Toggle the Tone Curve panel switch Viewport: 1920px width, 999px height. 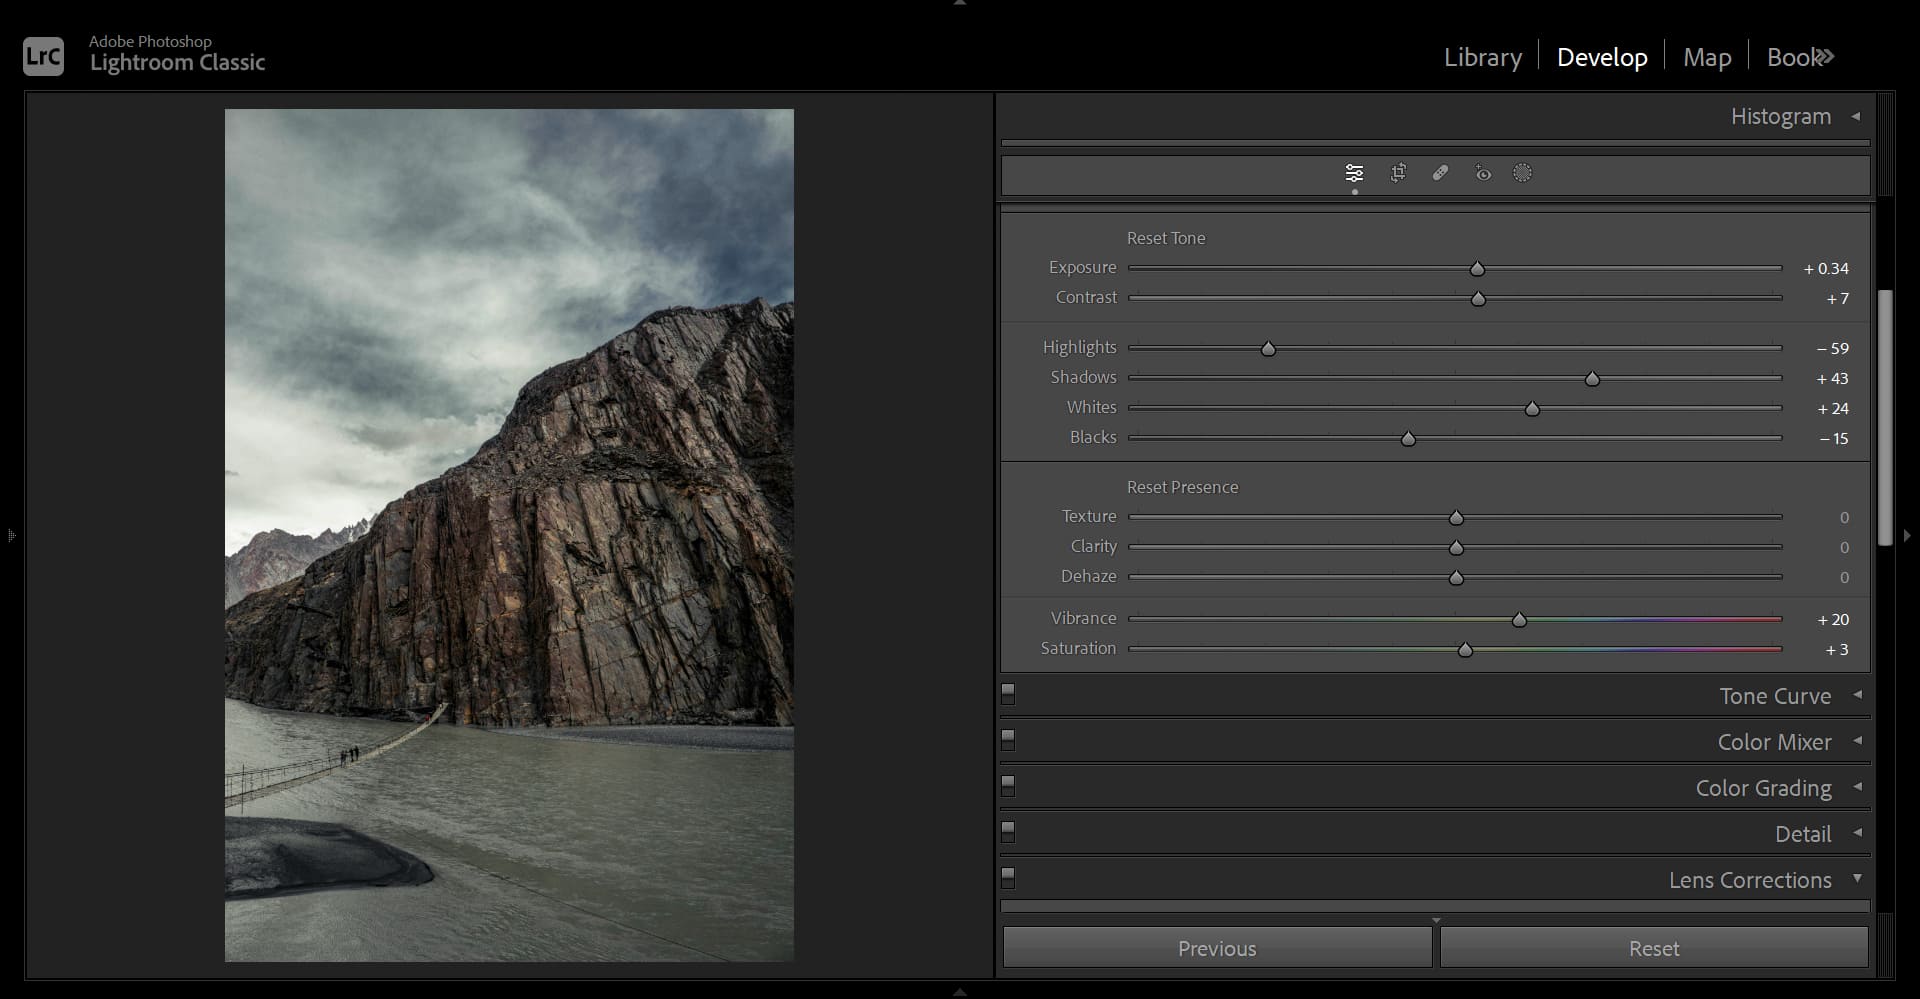tap(1008, 693)
